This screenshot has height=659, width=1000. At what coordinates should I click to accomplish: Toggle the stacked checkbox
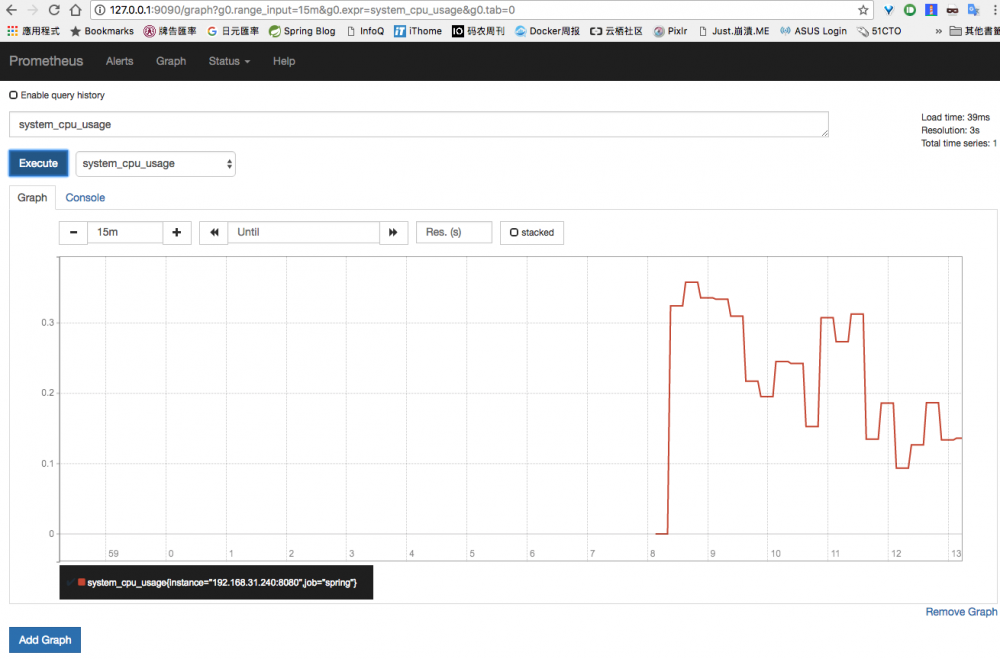coord(514,232)
